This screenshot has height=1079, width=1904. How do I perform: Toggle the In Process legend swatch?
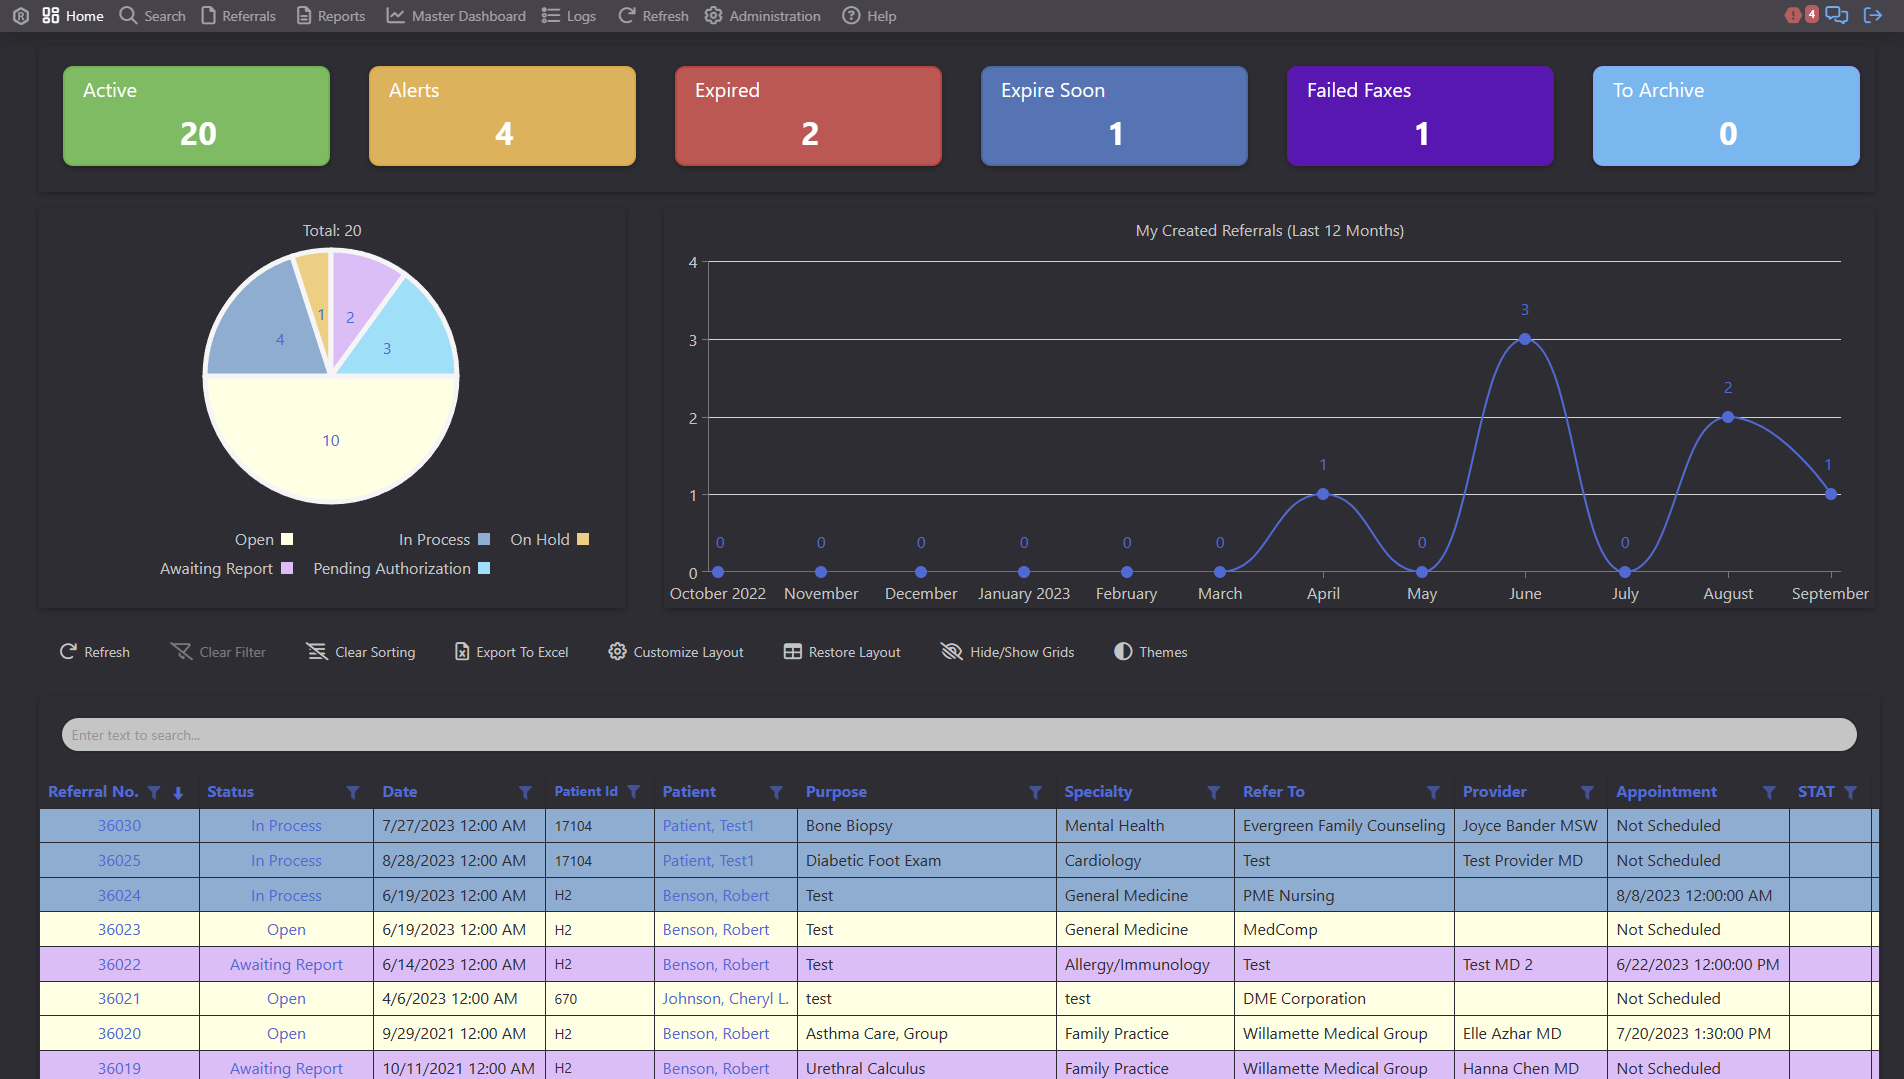(484, 539)
